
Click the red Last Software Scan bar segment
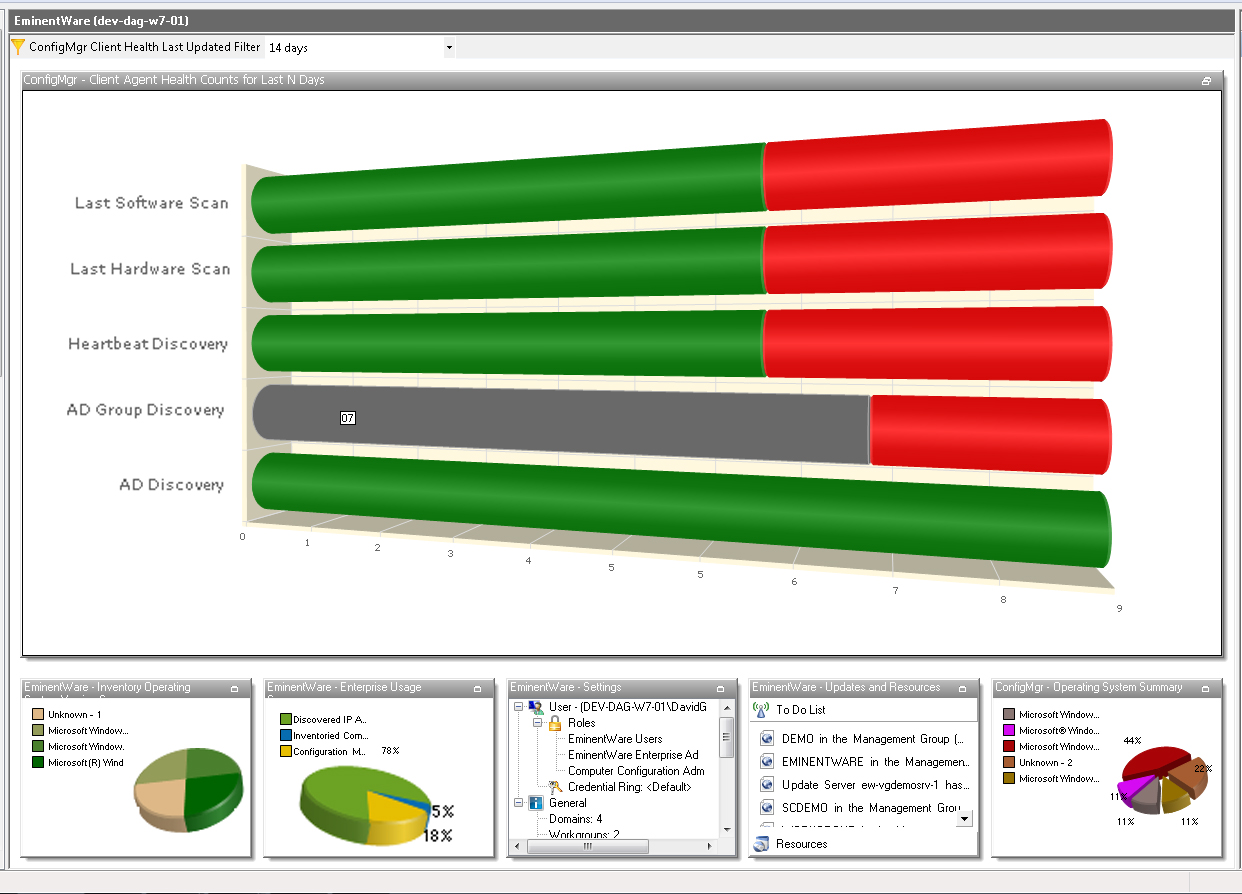pyautogui.click(x=937, y=167)
